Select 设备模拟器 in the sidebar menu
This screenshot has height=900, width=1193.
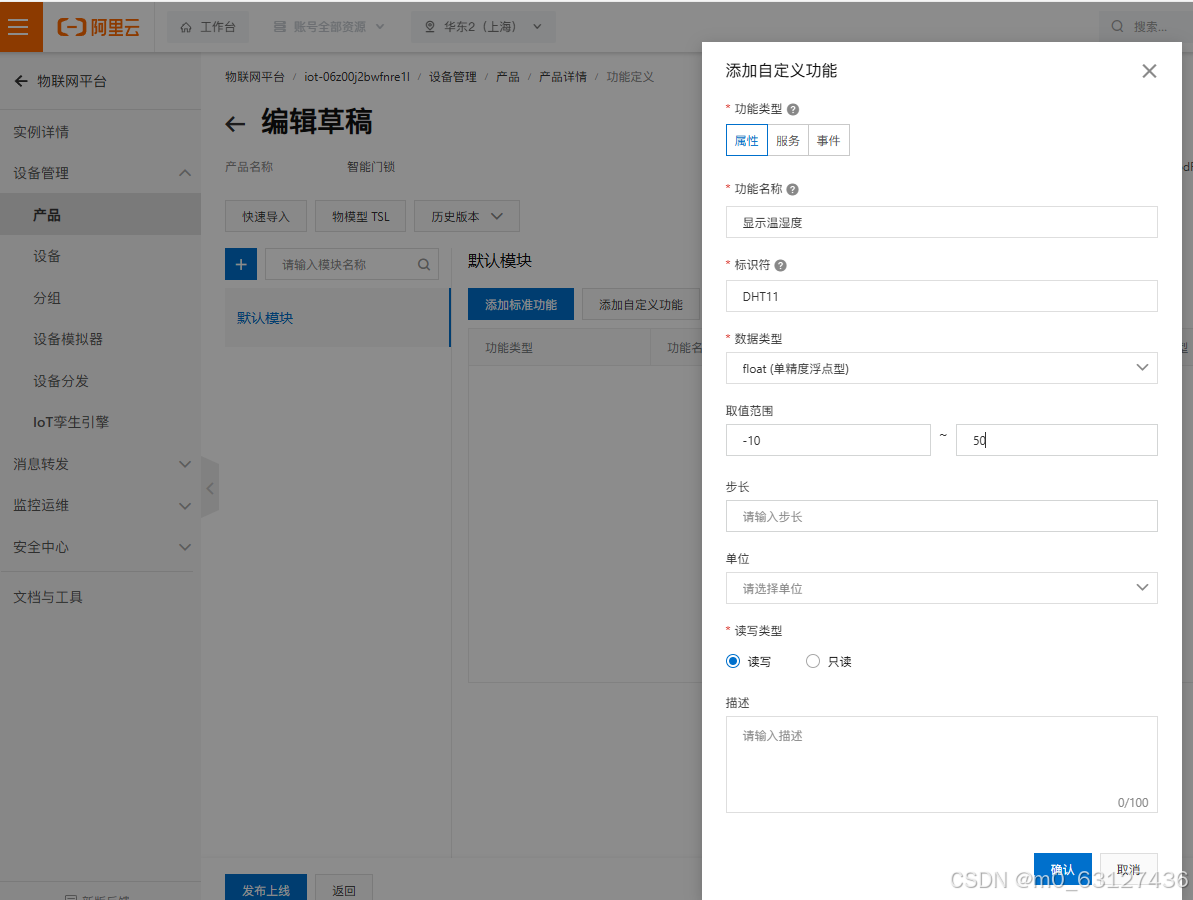(66, 339)
